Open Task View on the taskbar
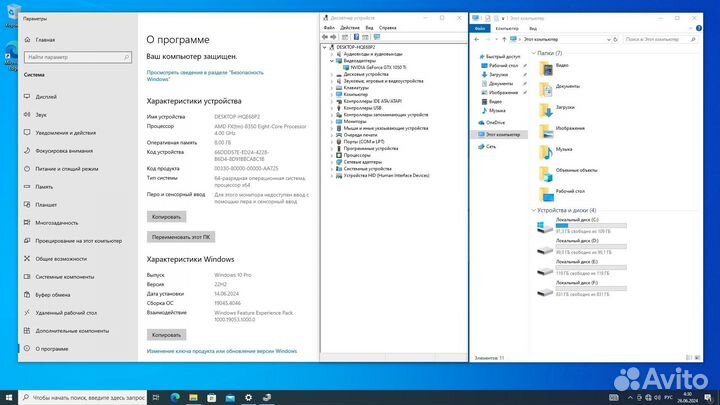The width and height of the screenshot is (720, 405). tap(156, 398)
